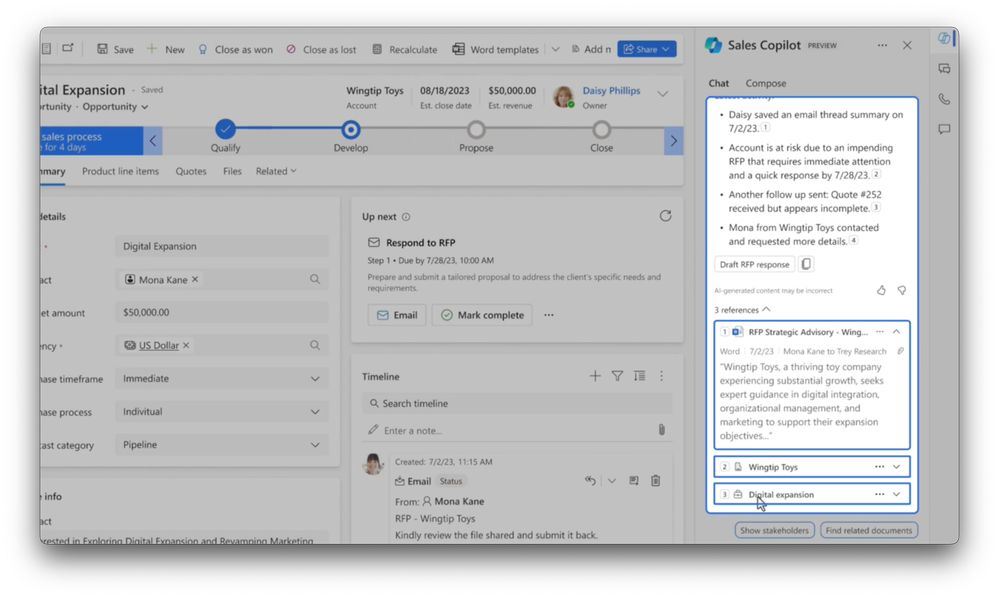The image size is (999, 597).
Task: Open the Share button menu
Action: pos(647,49)
